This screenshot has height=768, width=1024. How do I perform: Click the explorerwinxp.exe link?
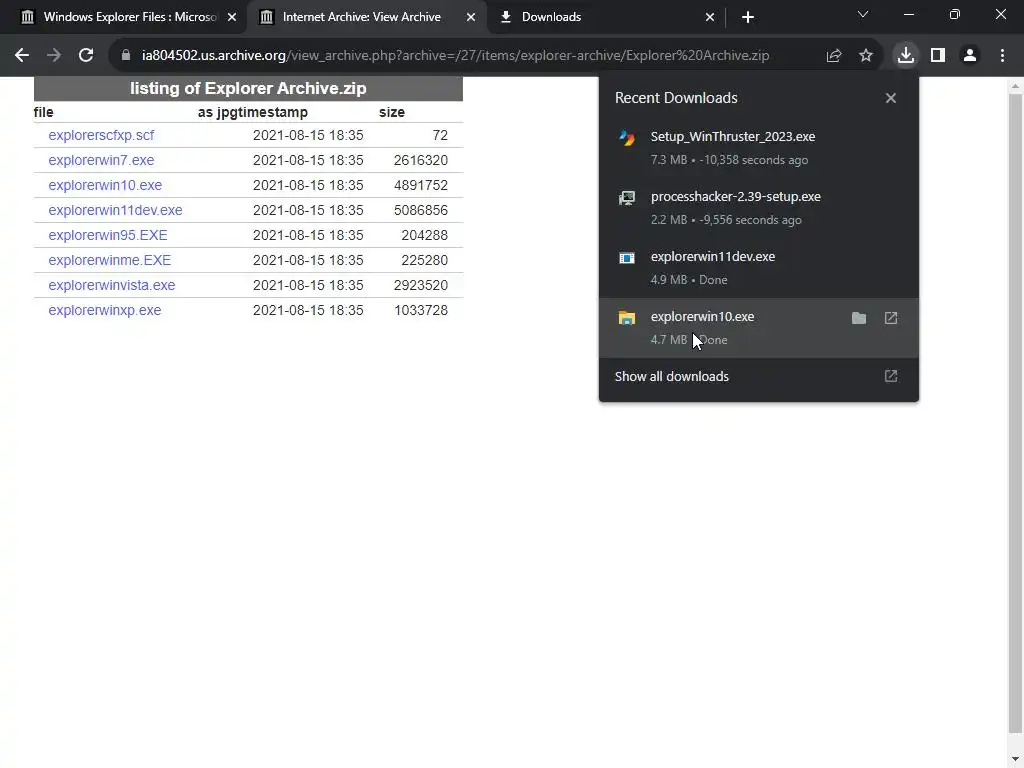click(104, 310)
